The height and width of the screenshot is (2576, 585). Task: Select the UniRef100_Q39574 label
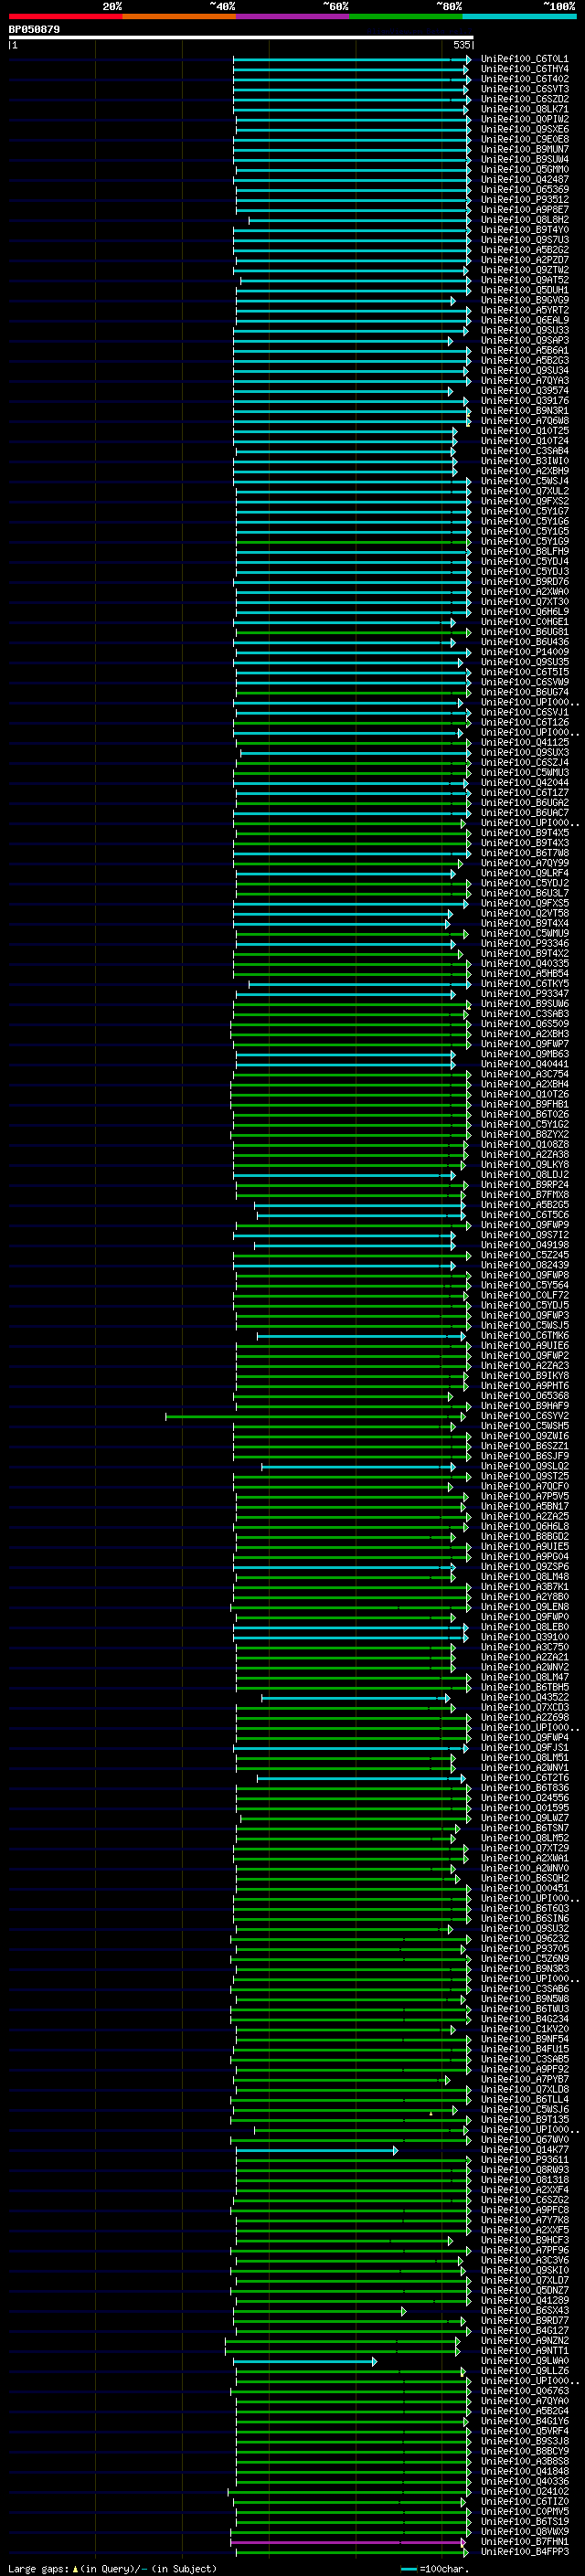click(524, 391)
